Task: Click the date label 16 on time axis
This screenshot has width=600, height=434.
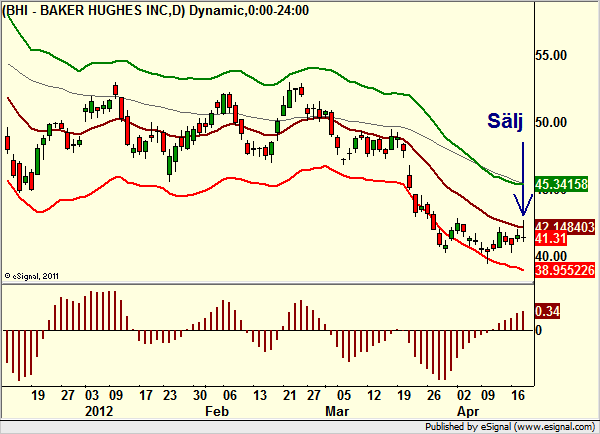Action: 517,395
